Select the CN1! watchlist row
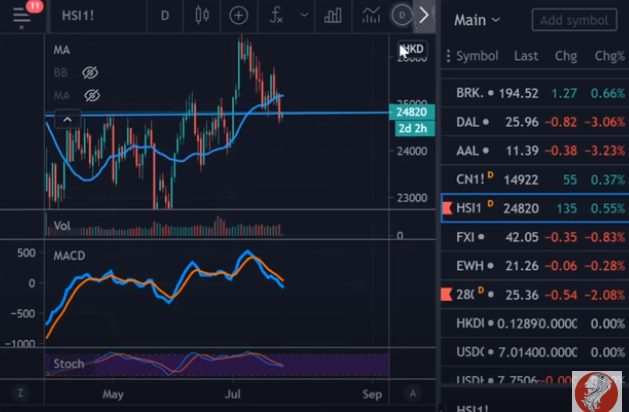This screenshot has height=412, width=629. pyautogui.click(x=535, y=180)
